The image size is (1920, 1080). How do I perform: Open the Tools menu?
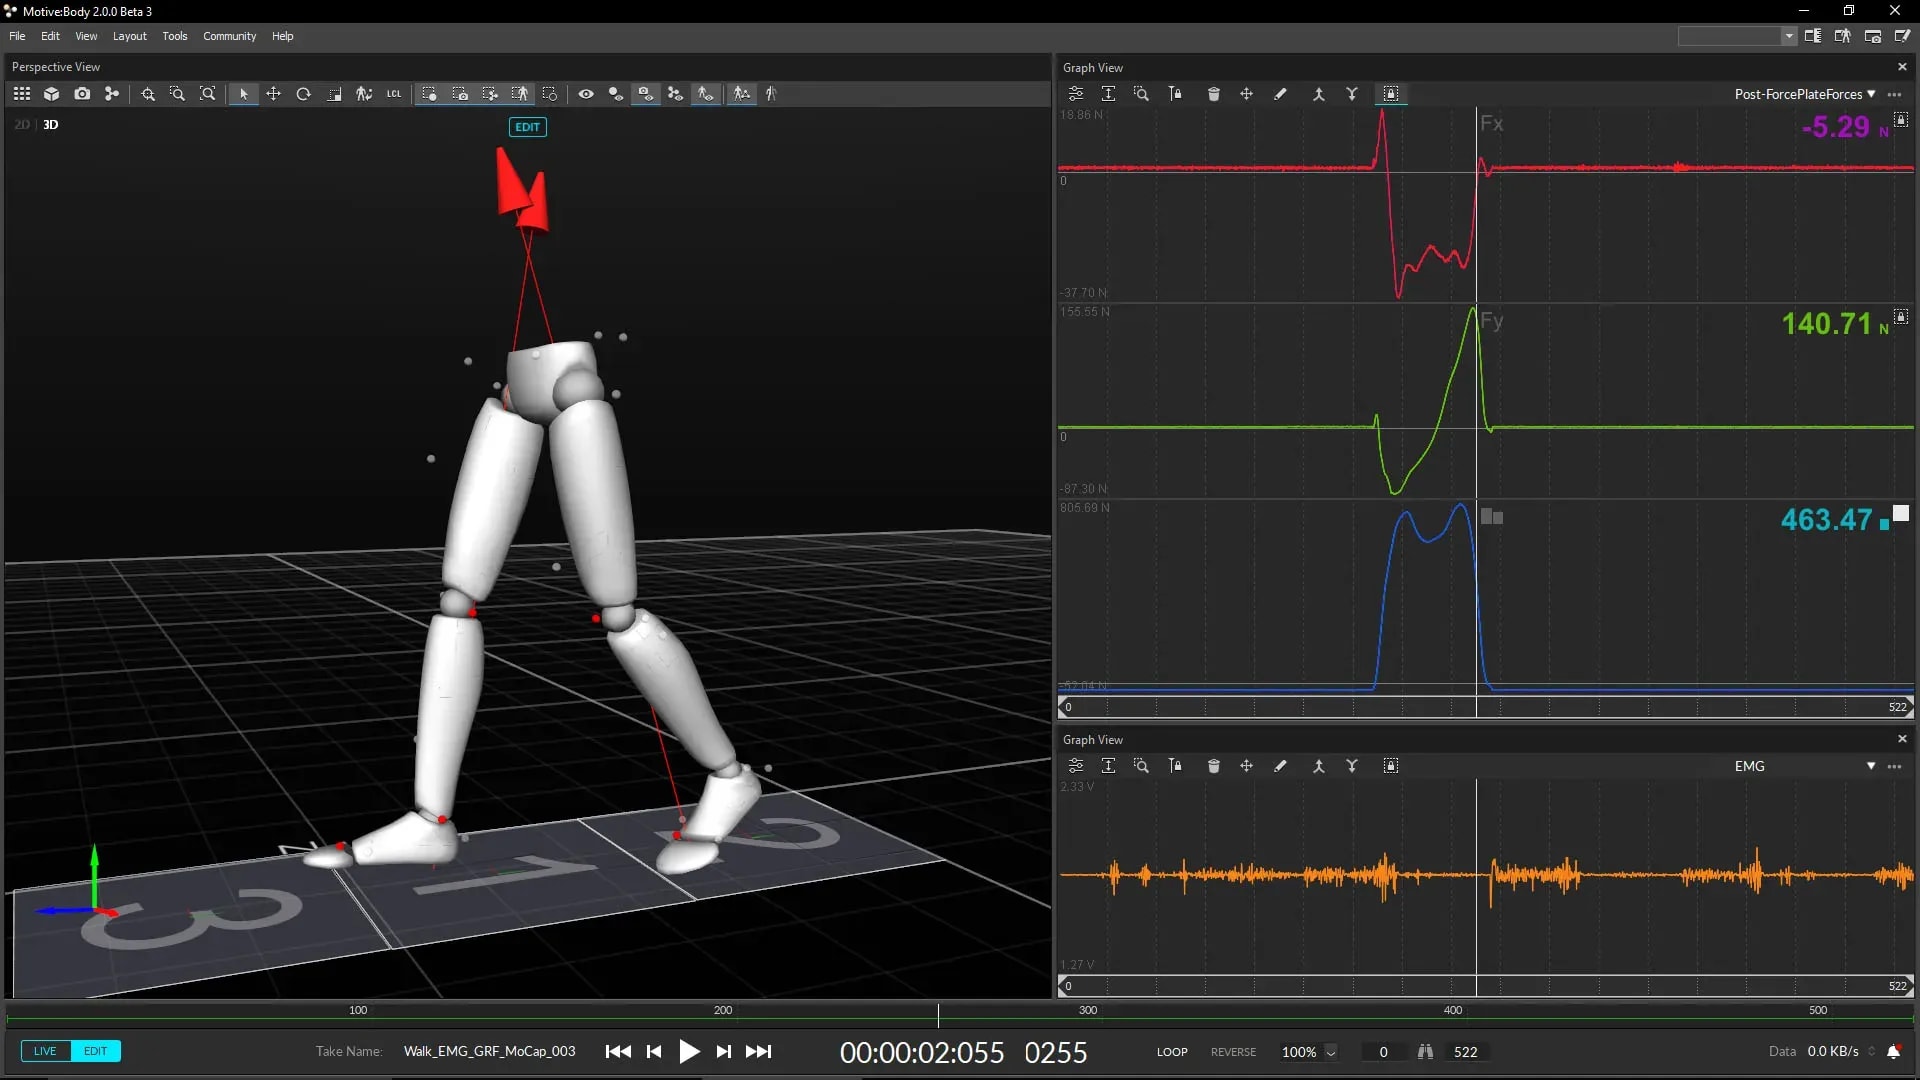coord(175,36)
